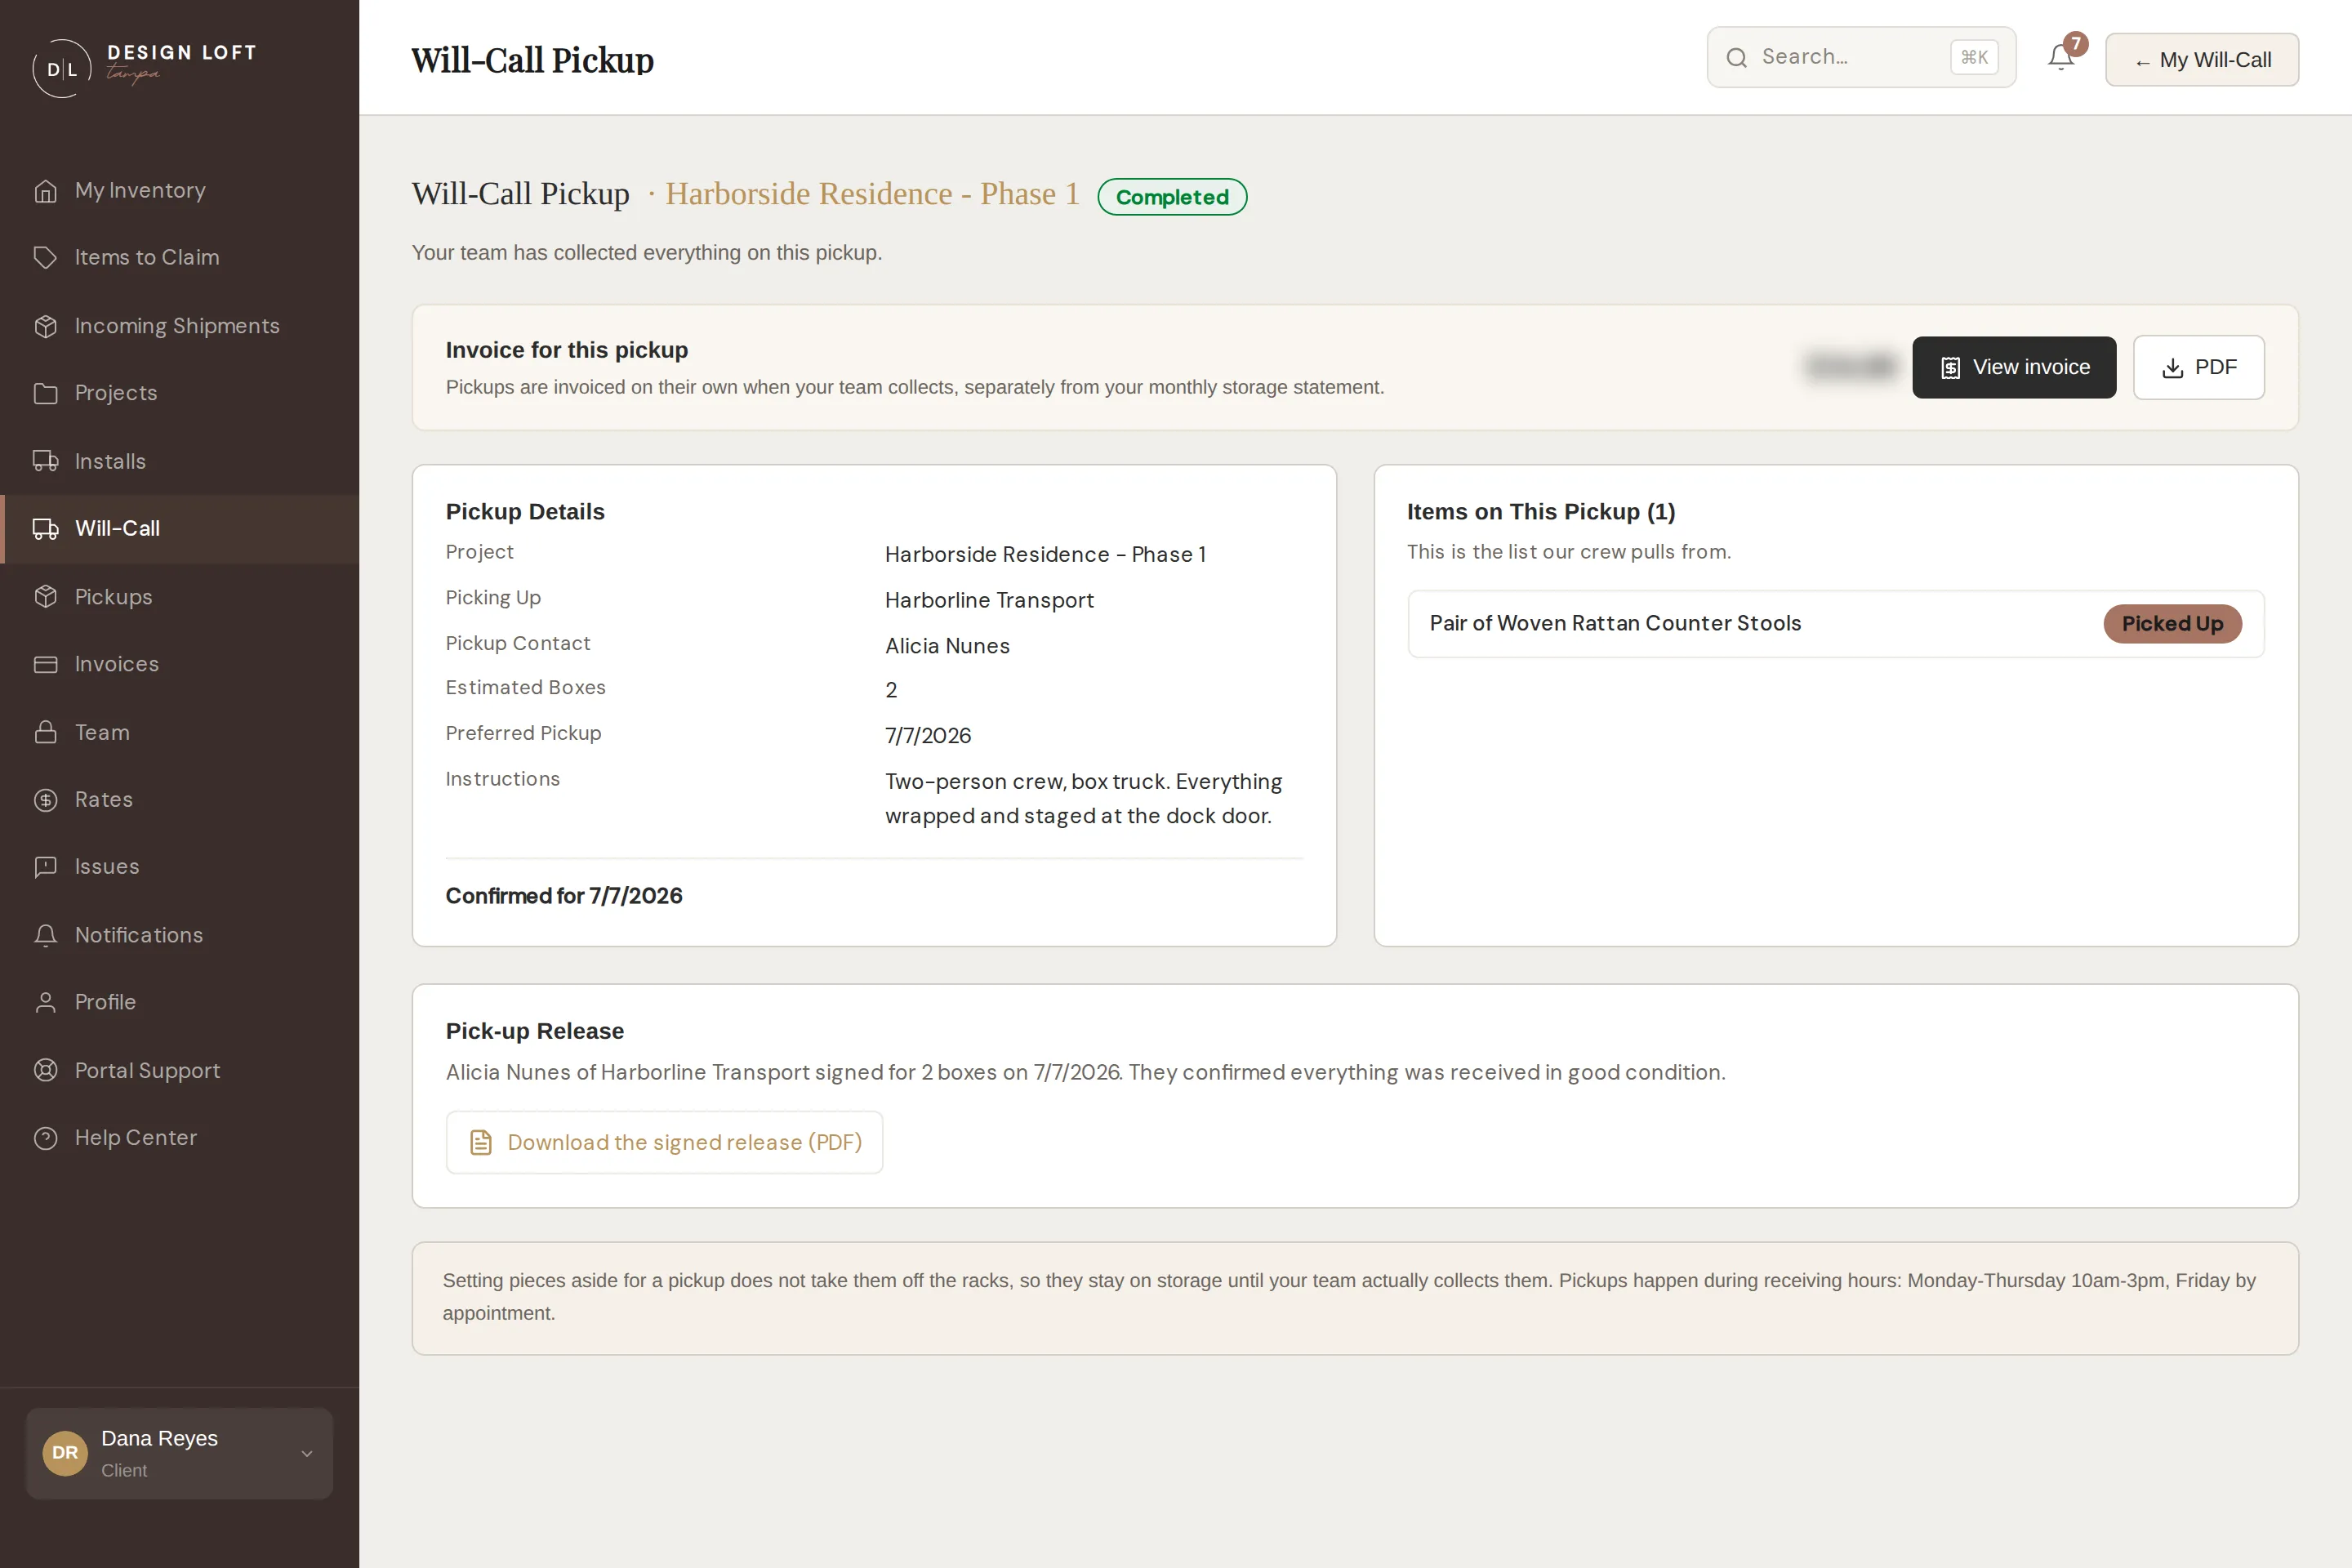
Task: Open notifications bell with 7 badge
Action: pos(2062,57)
